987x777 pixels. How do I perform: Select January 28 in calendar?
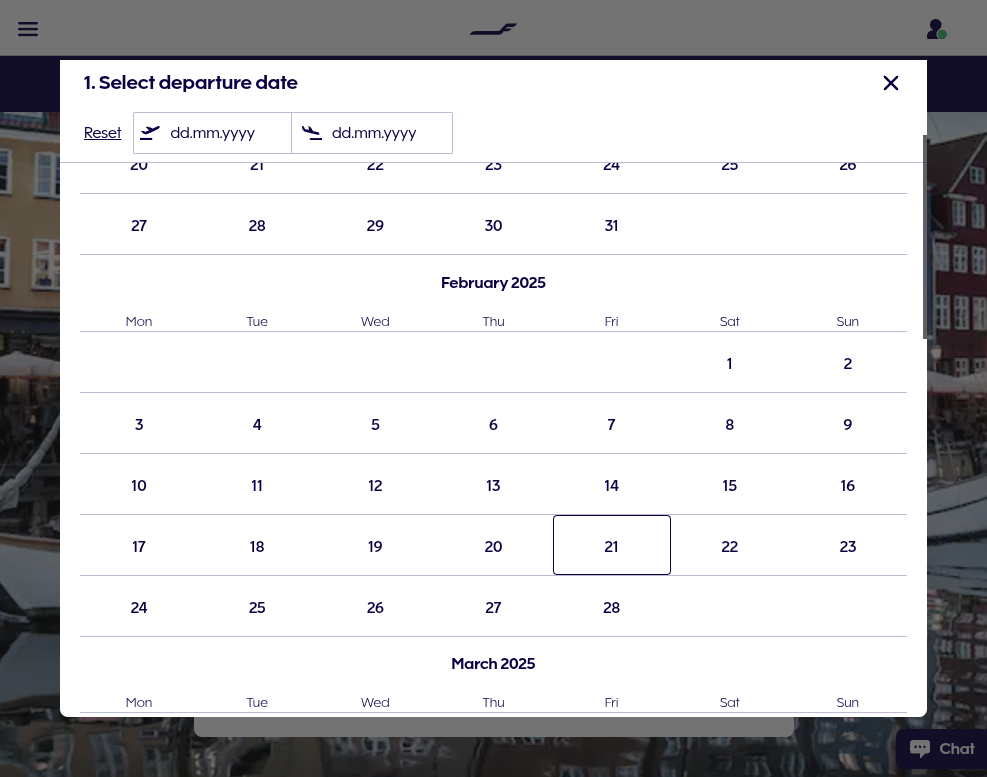coord(257,225)
